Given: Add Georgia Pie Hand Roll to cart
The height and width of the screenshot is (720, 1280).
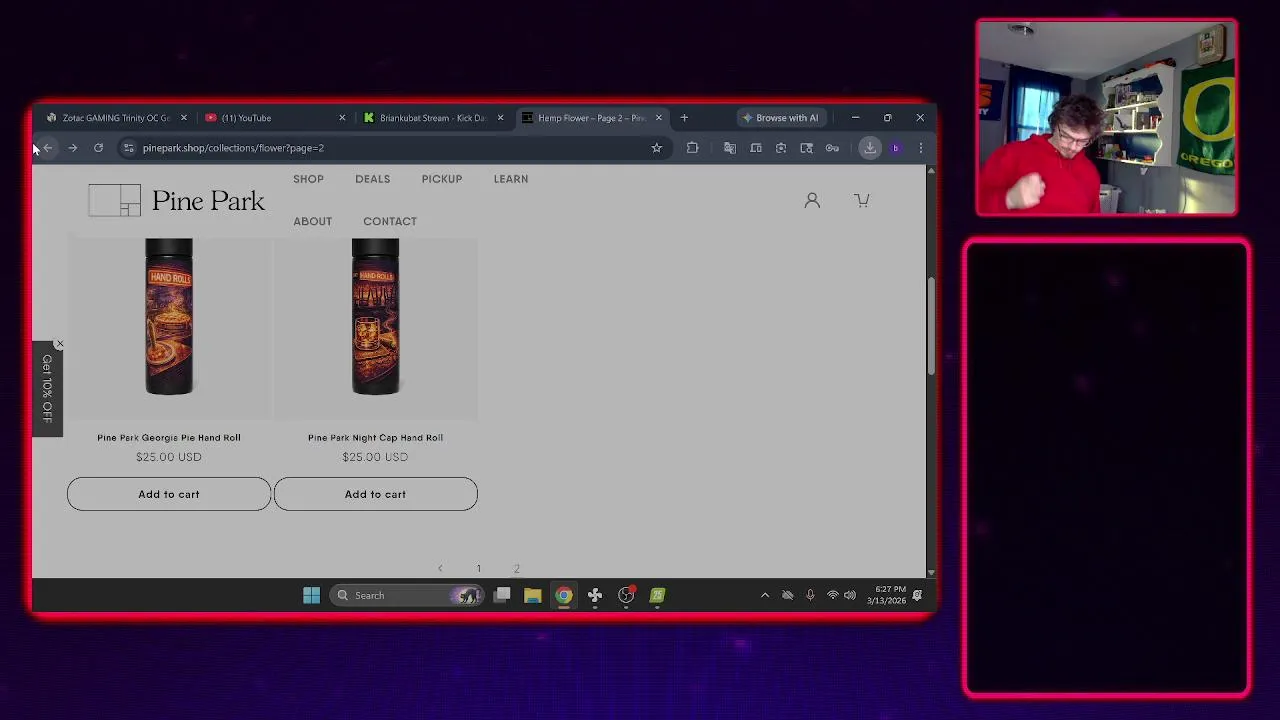Looking at the screenshot, I should (x=169, y=494).
